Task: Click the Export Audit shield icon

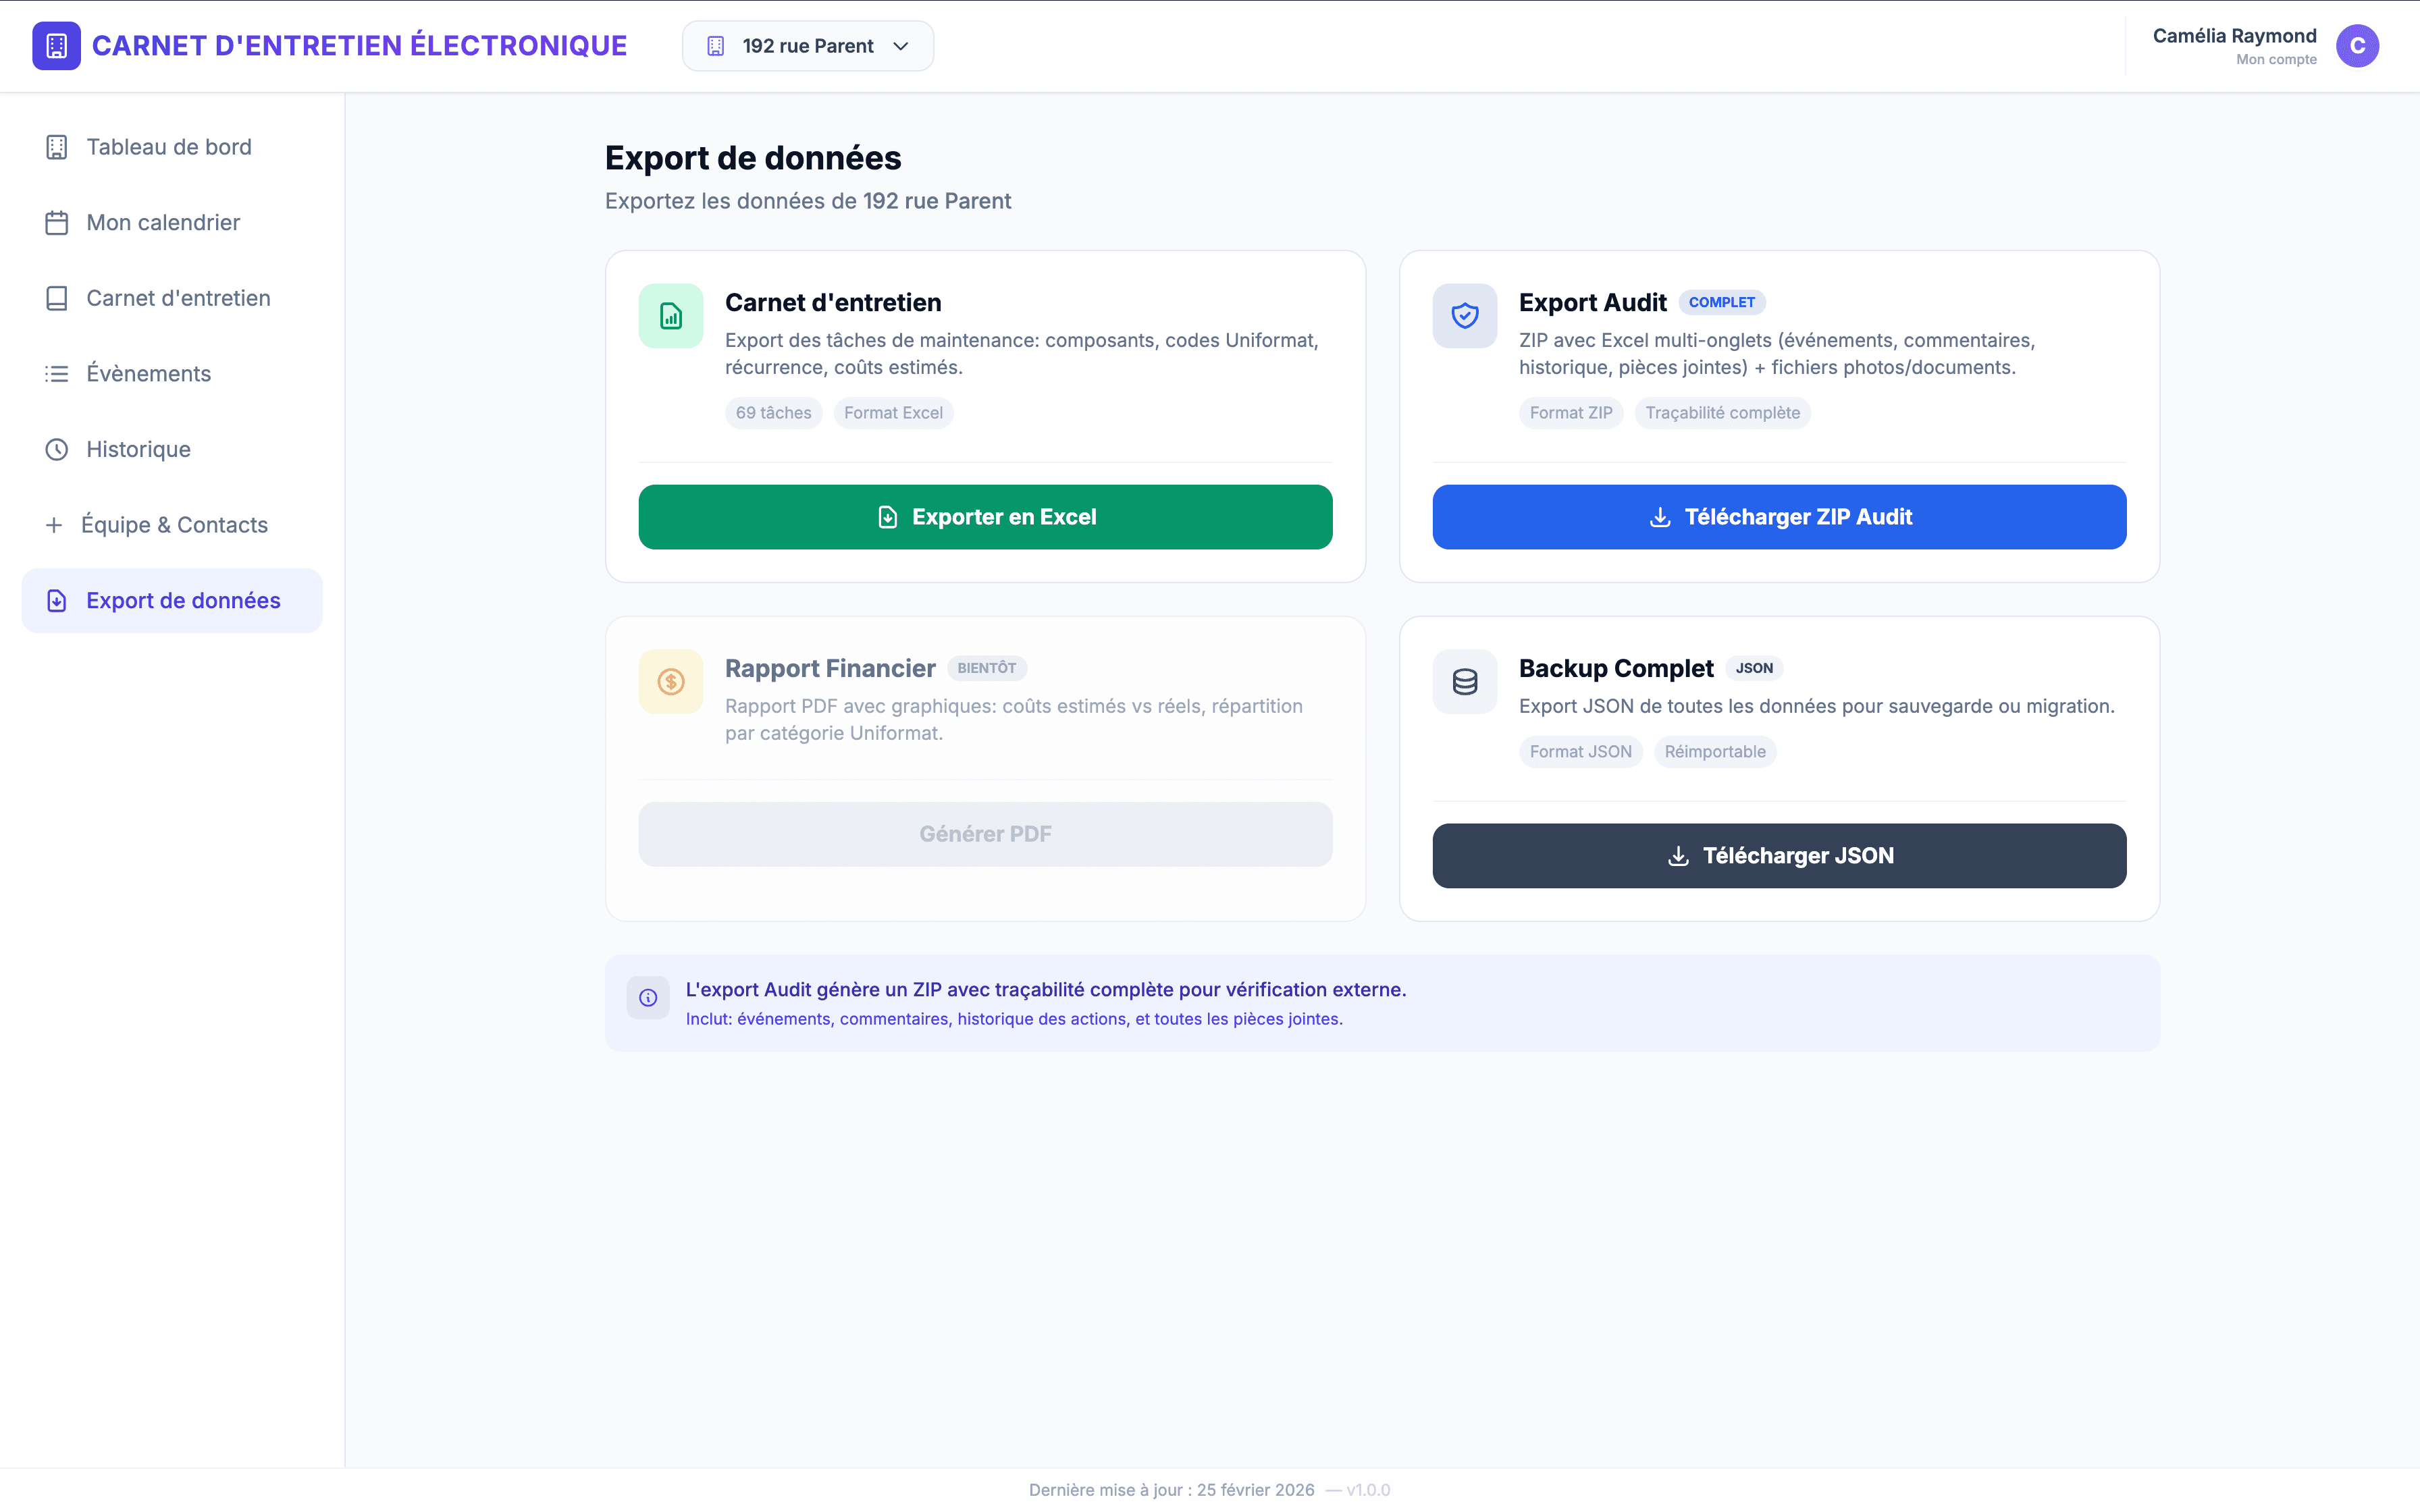Action: tap(1464, 316)
